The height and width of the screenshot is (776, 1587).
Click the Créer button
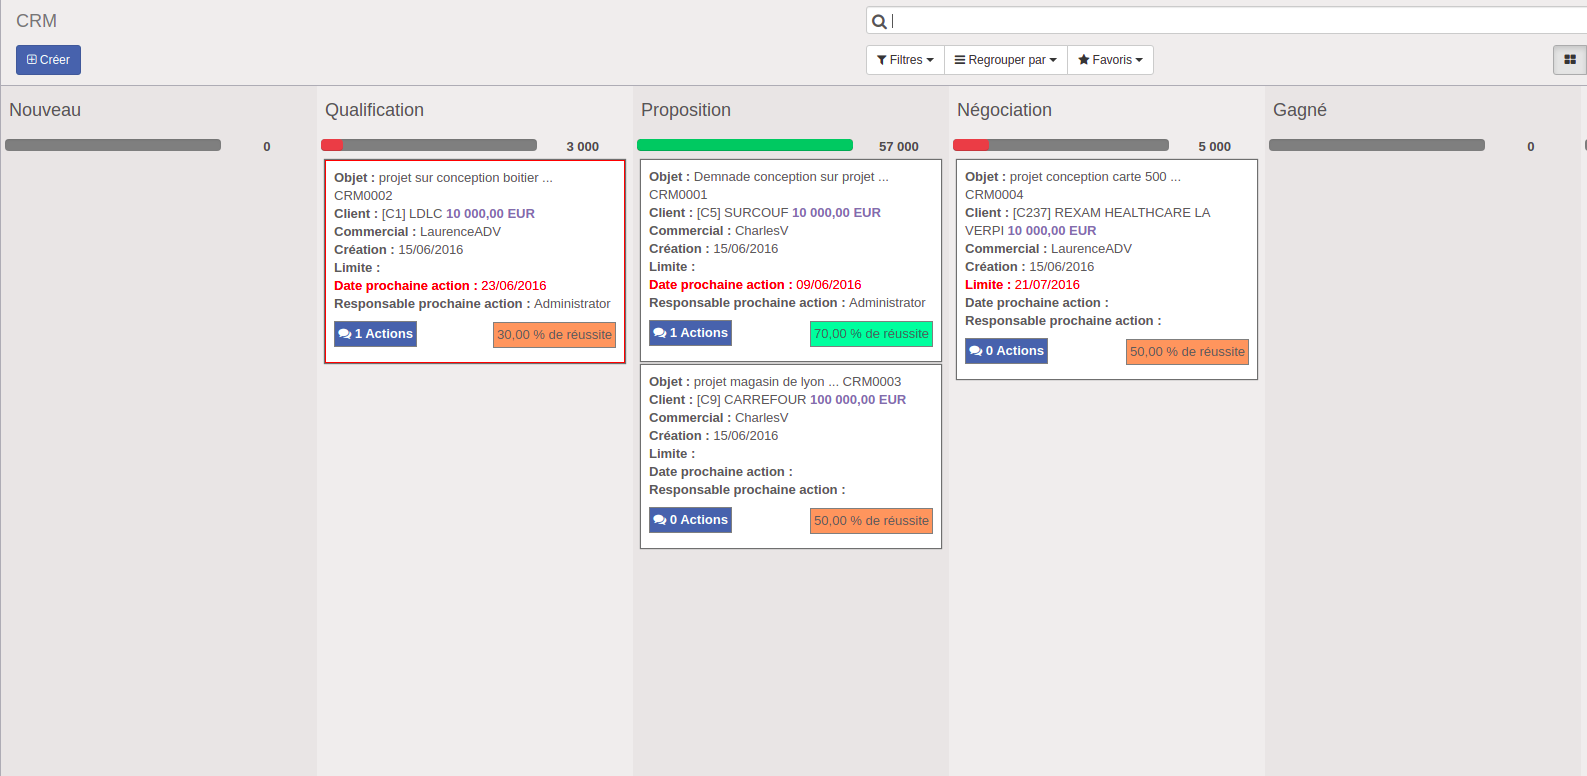pyautogui.click(x=48, y=60)
